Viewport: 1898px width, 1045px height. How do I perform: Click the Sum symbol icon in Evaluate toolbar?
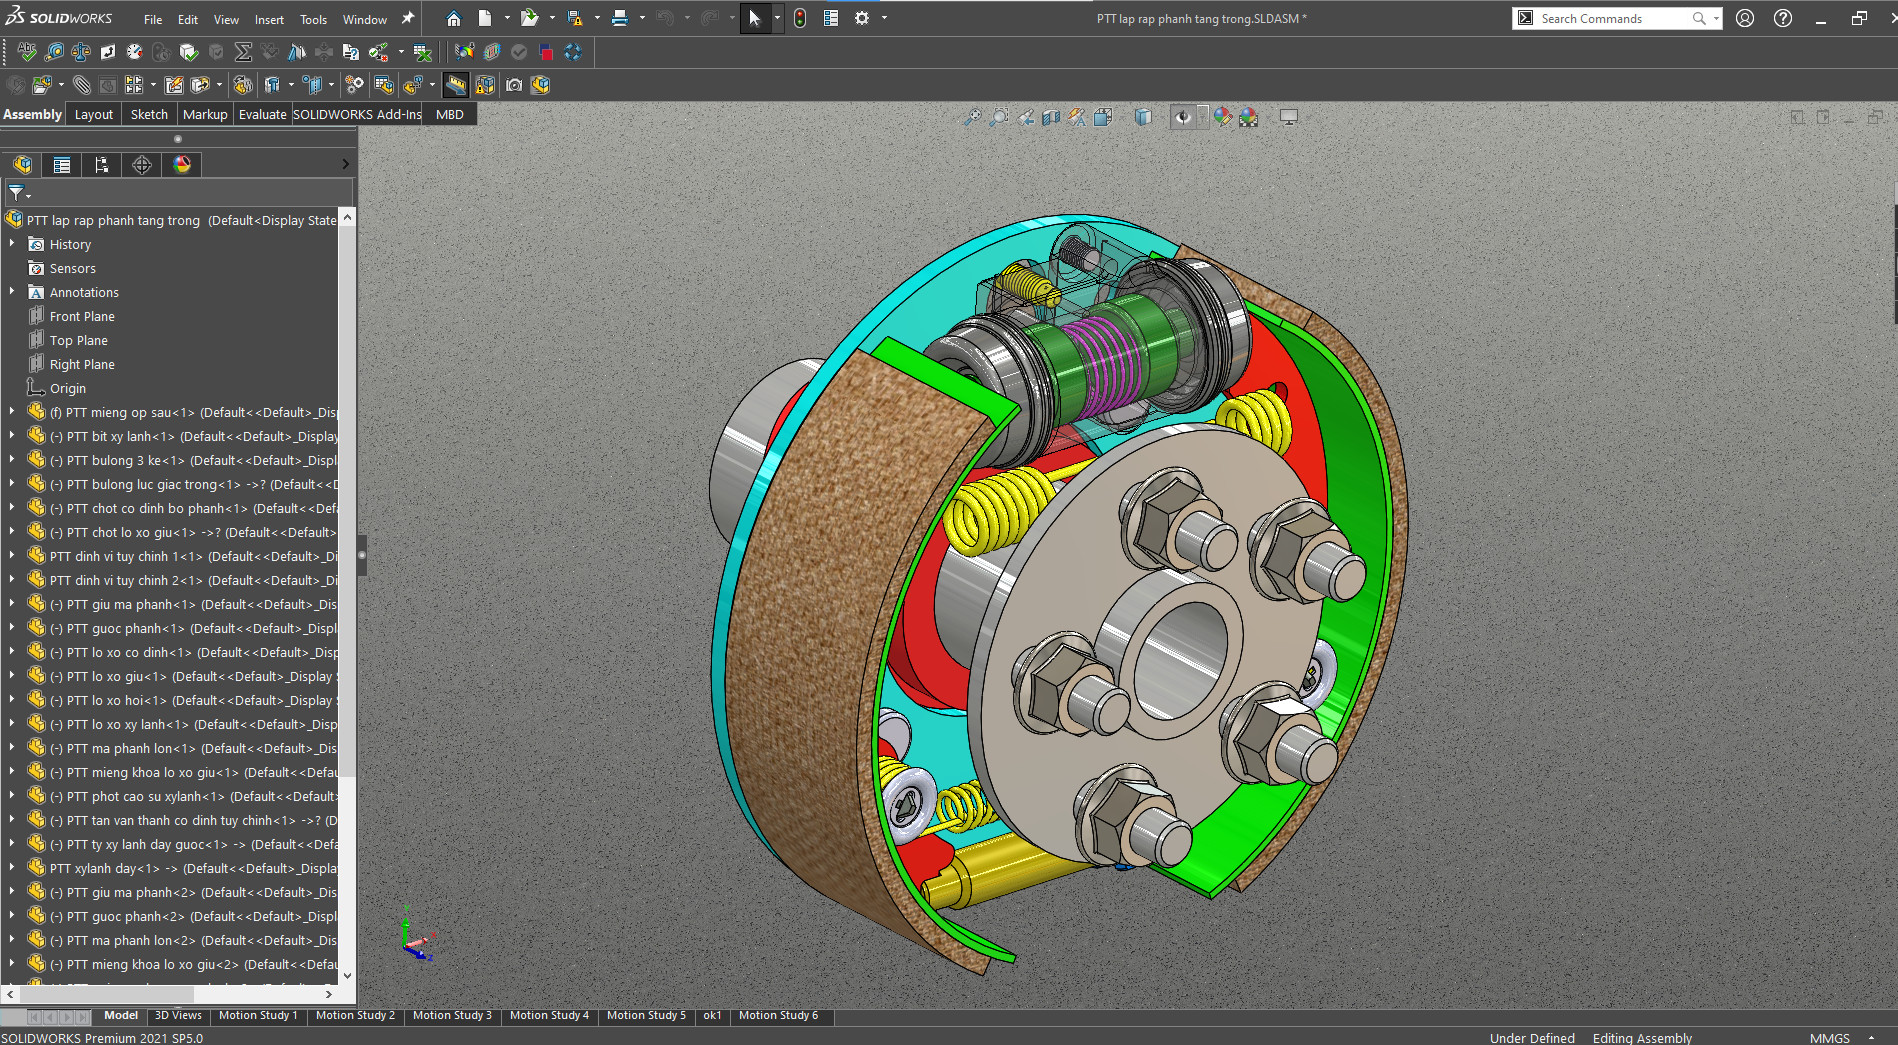[x=243, y=52]
